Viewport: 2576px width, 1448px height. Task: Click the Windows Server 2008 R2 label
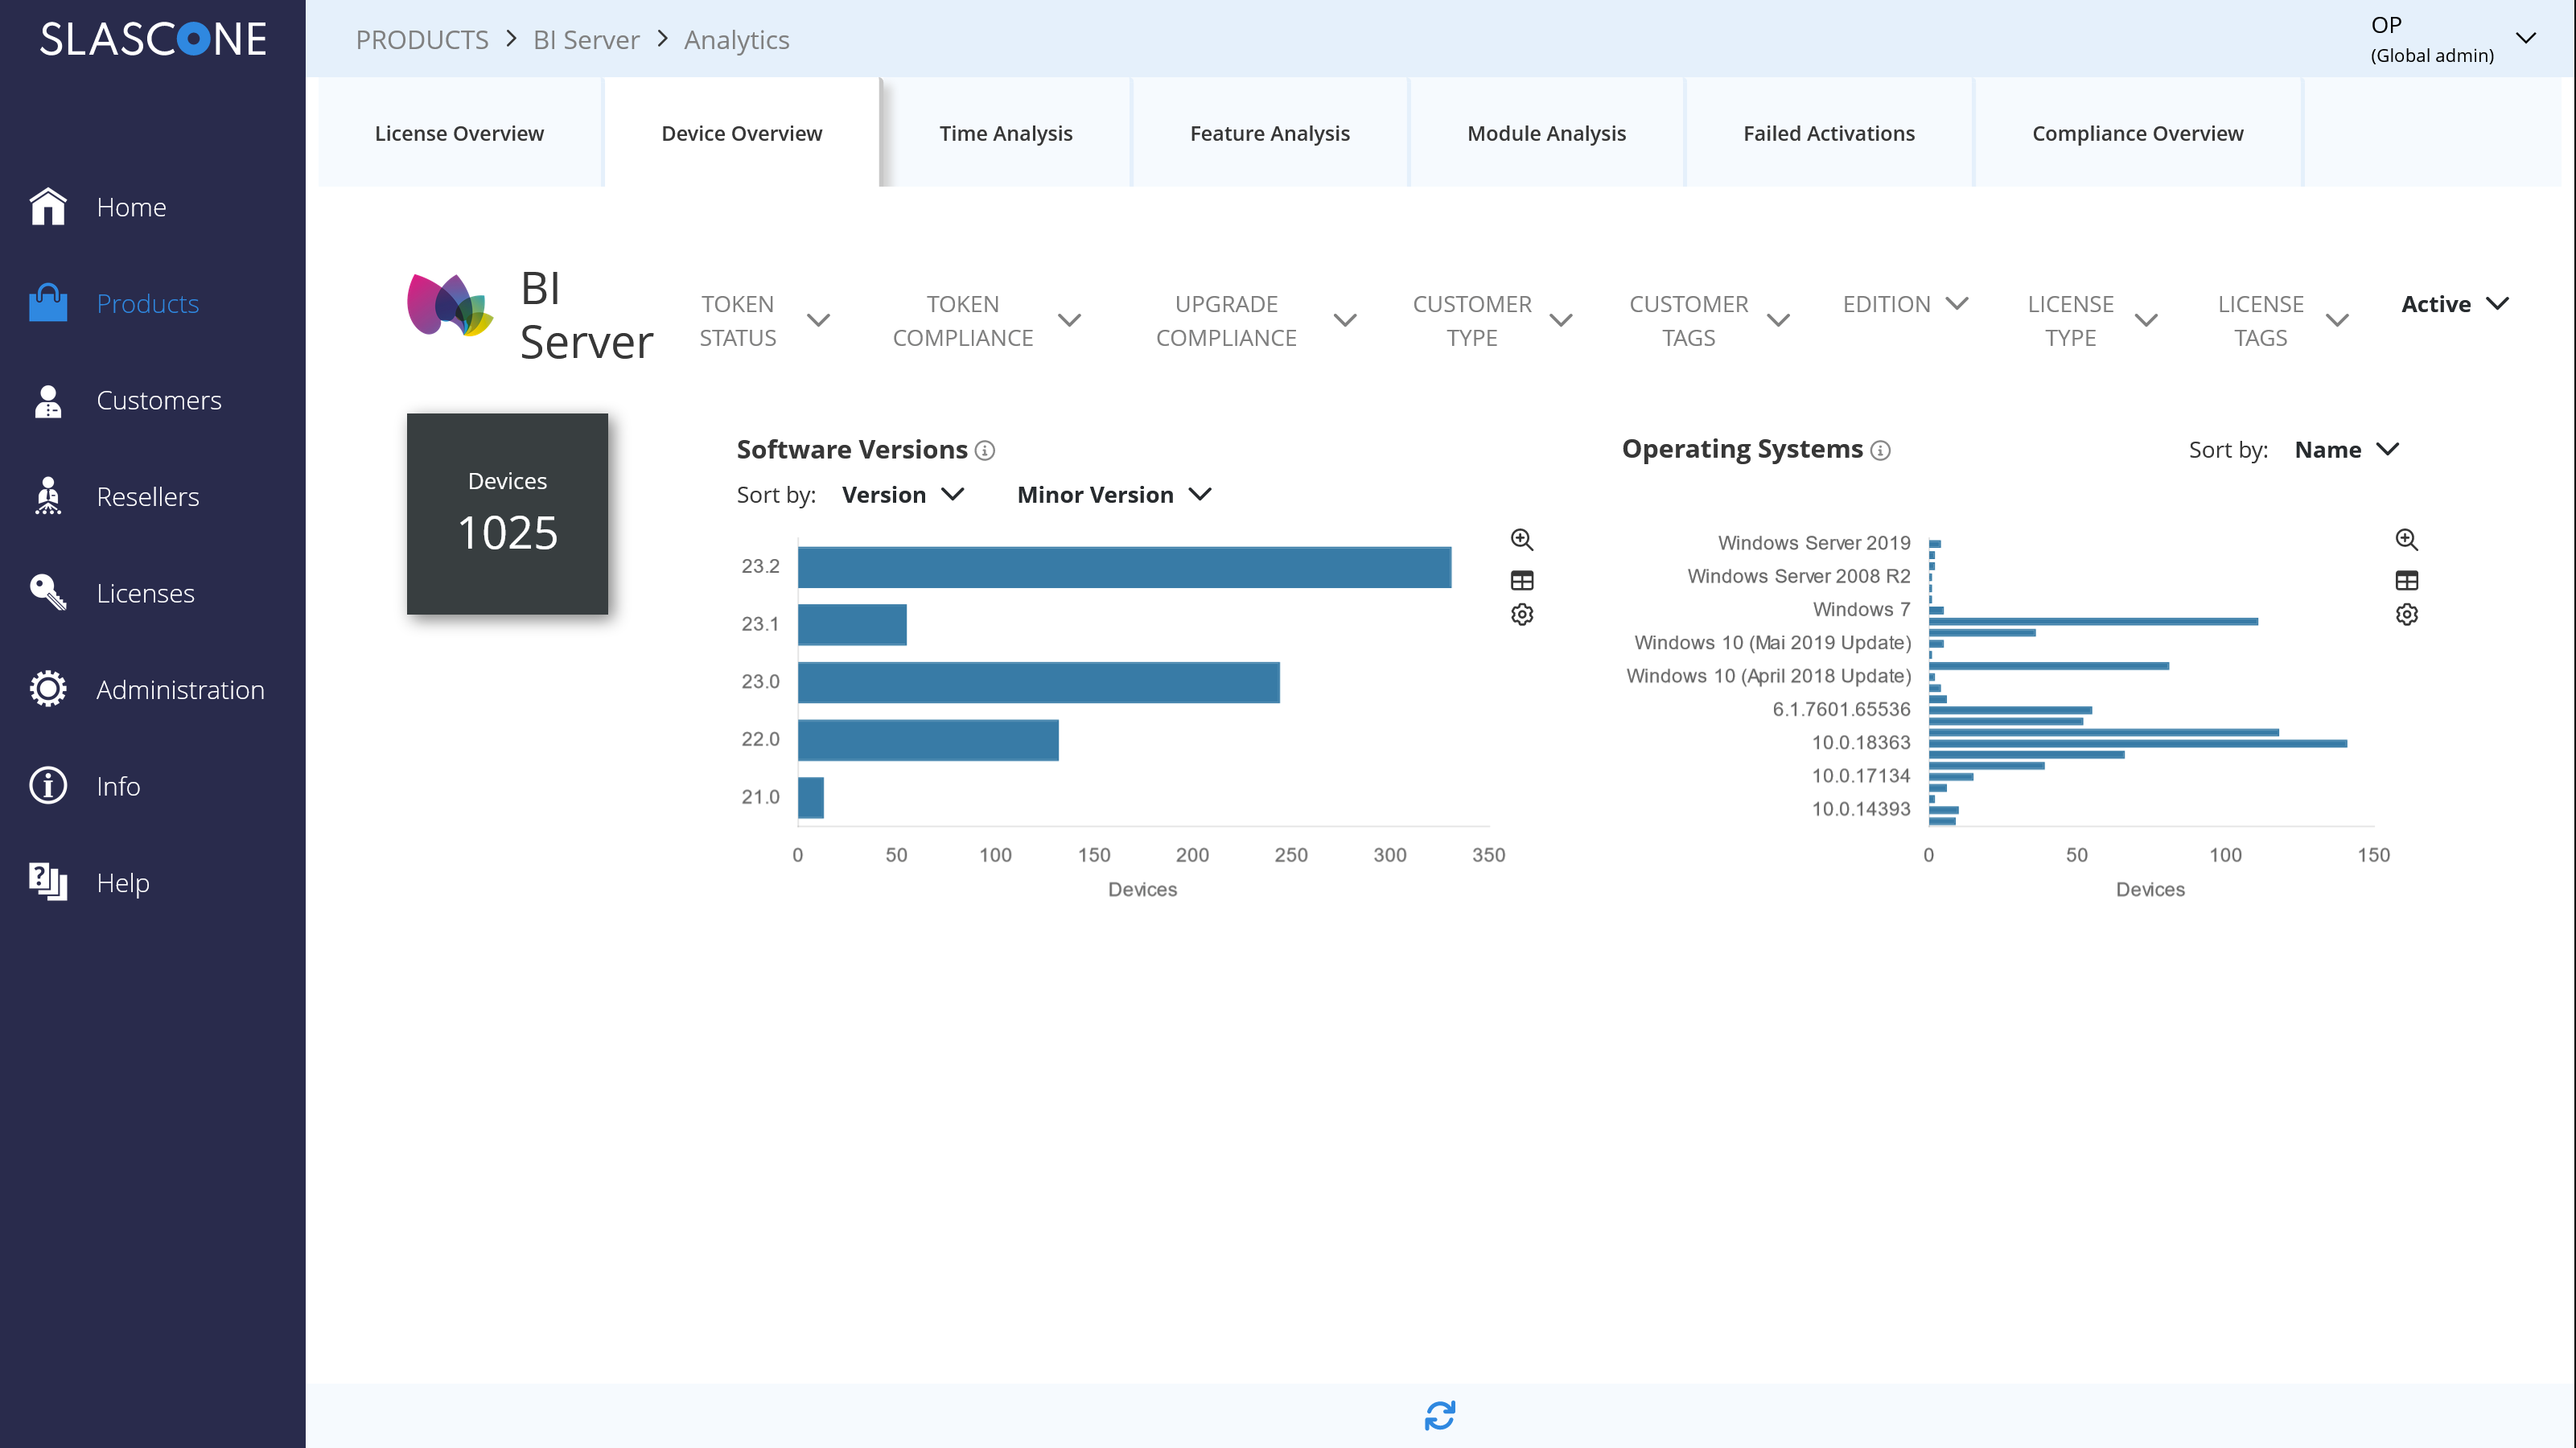[x=1799, y=576]
